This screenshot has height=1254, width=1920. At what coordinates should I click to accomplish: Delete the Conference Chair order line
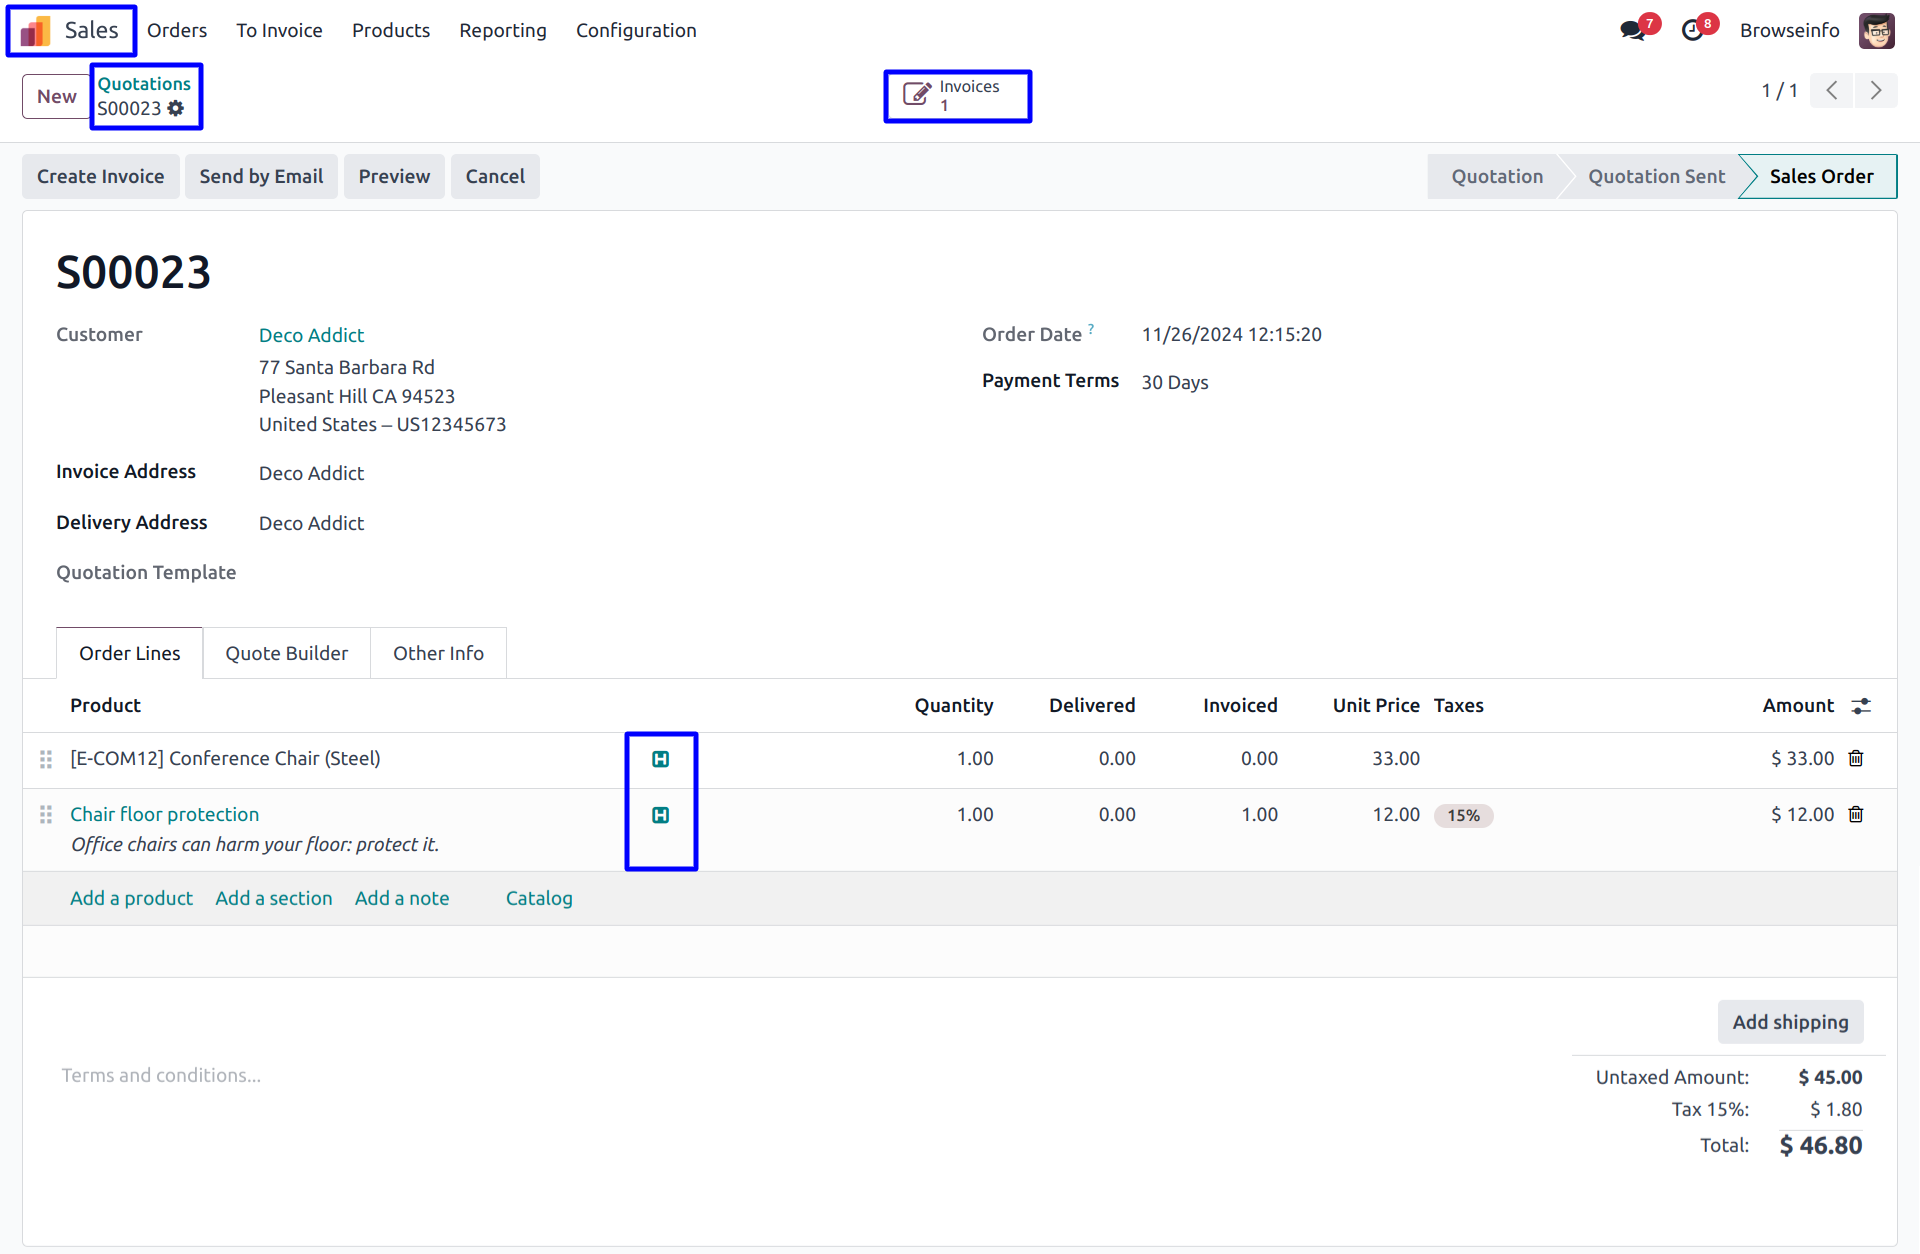[1856, 758]
